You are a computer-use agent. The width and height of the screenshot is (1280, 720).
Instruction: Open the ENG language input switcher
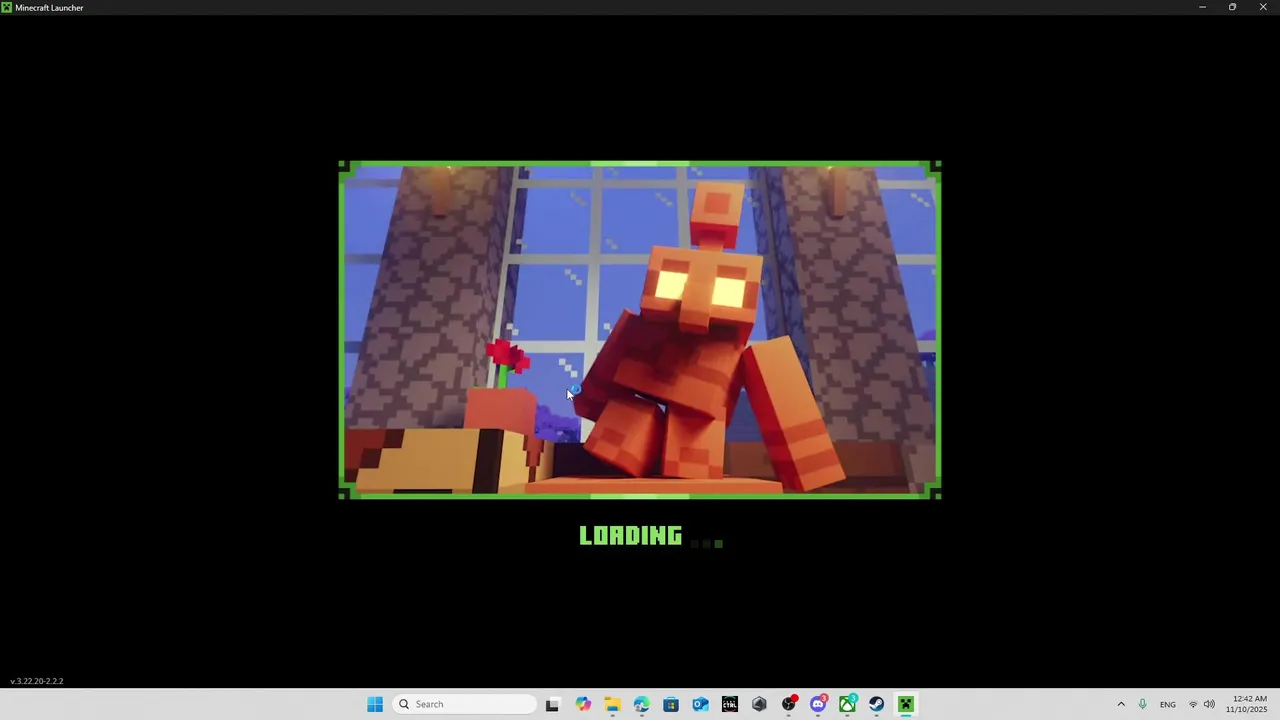(x=1168, y=705)
